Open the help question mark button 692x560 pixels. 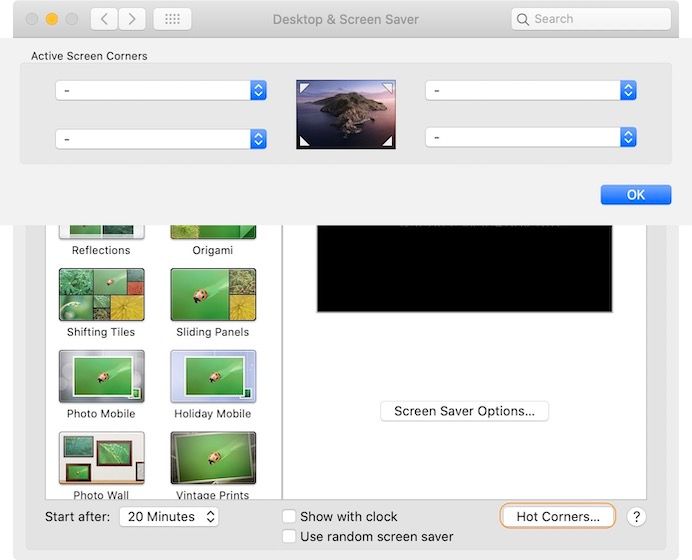pos(636,516)
